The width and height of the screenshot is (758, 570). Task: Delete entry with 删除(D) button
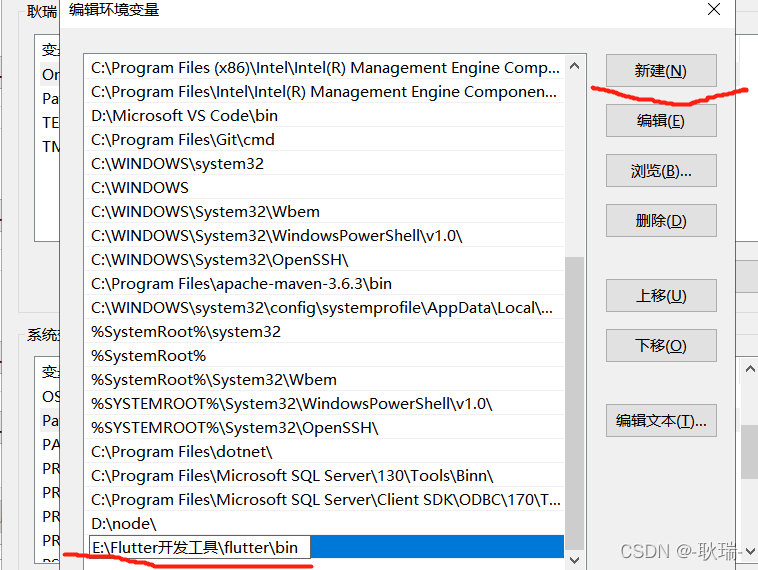(661, 220)
